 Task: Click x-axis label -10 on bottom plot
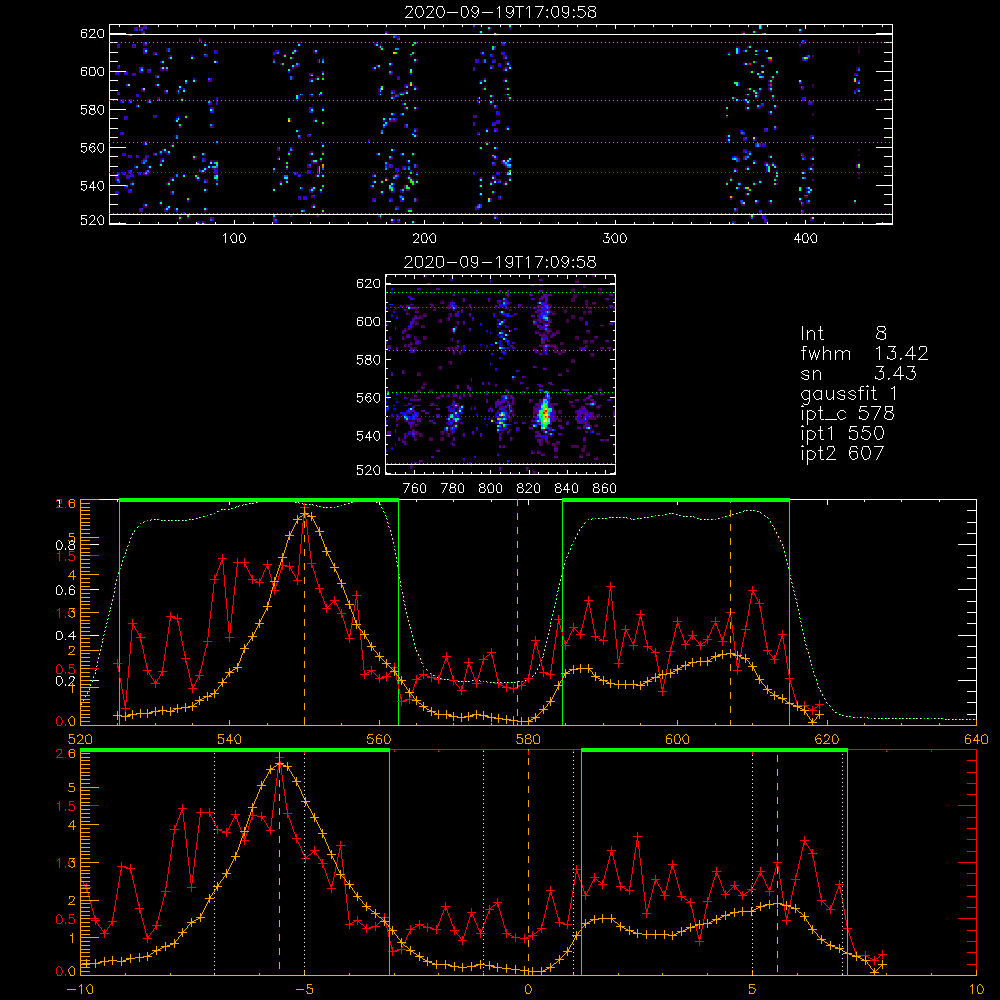[80, 989]
